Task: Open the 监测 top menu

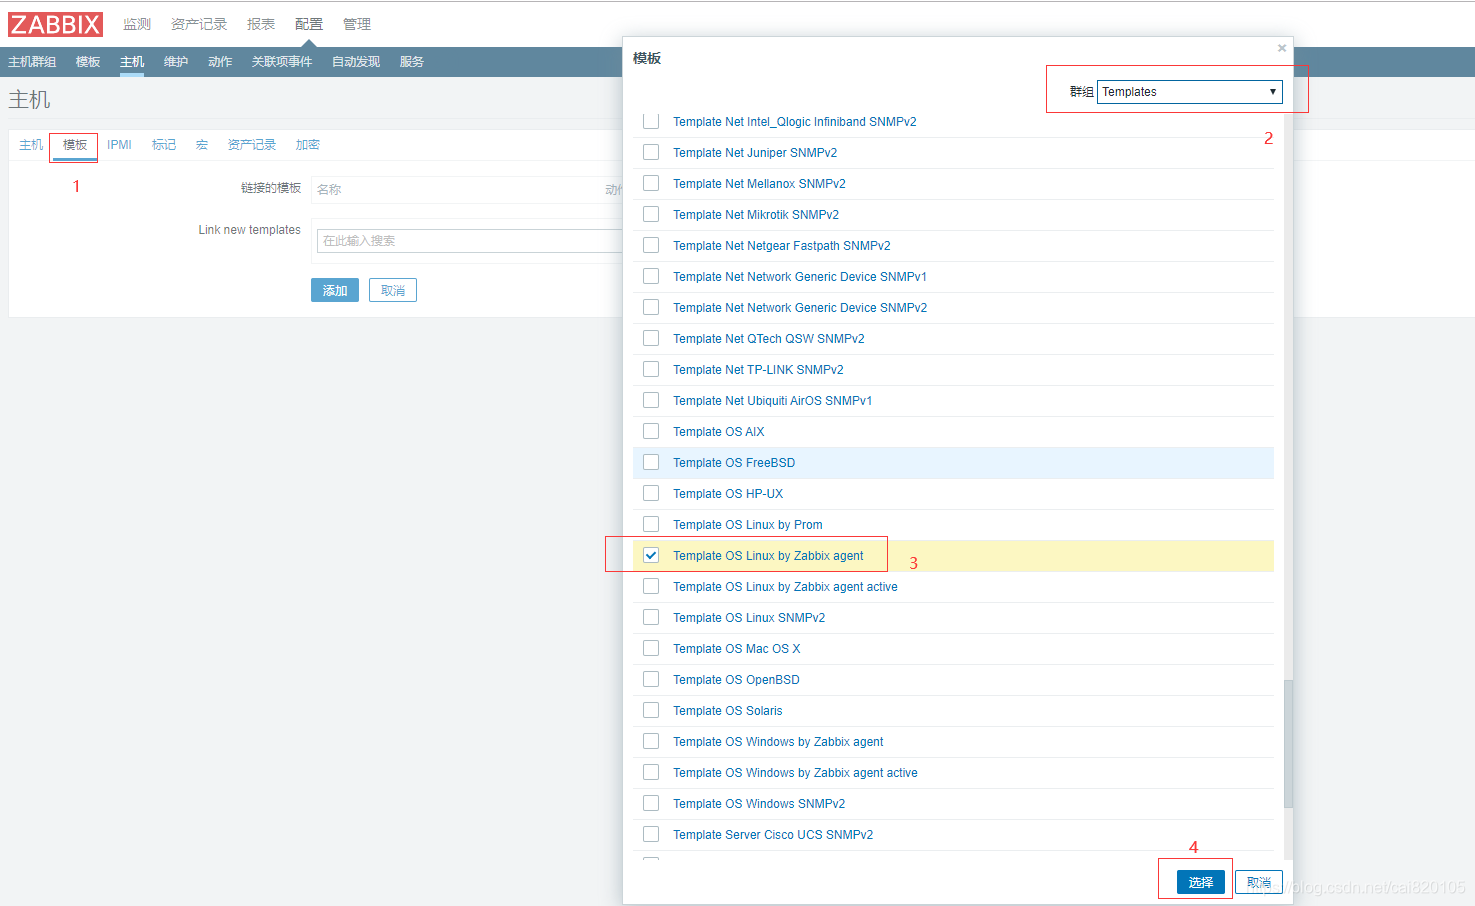Action: (137, 24)
